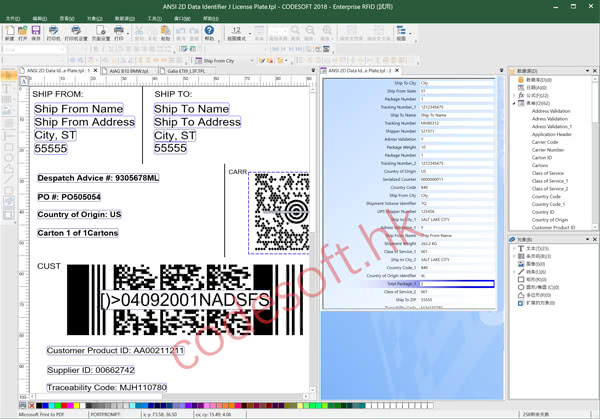Click the Open file folder icon
Screen dimensions: 600x419
(x=23, y=31)
